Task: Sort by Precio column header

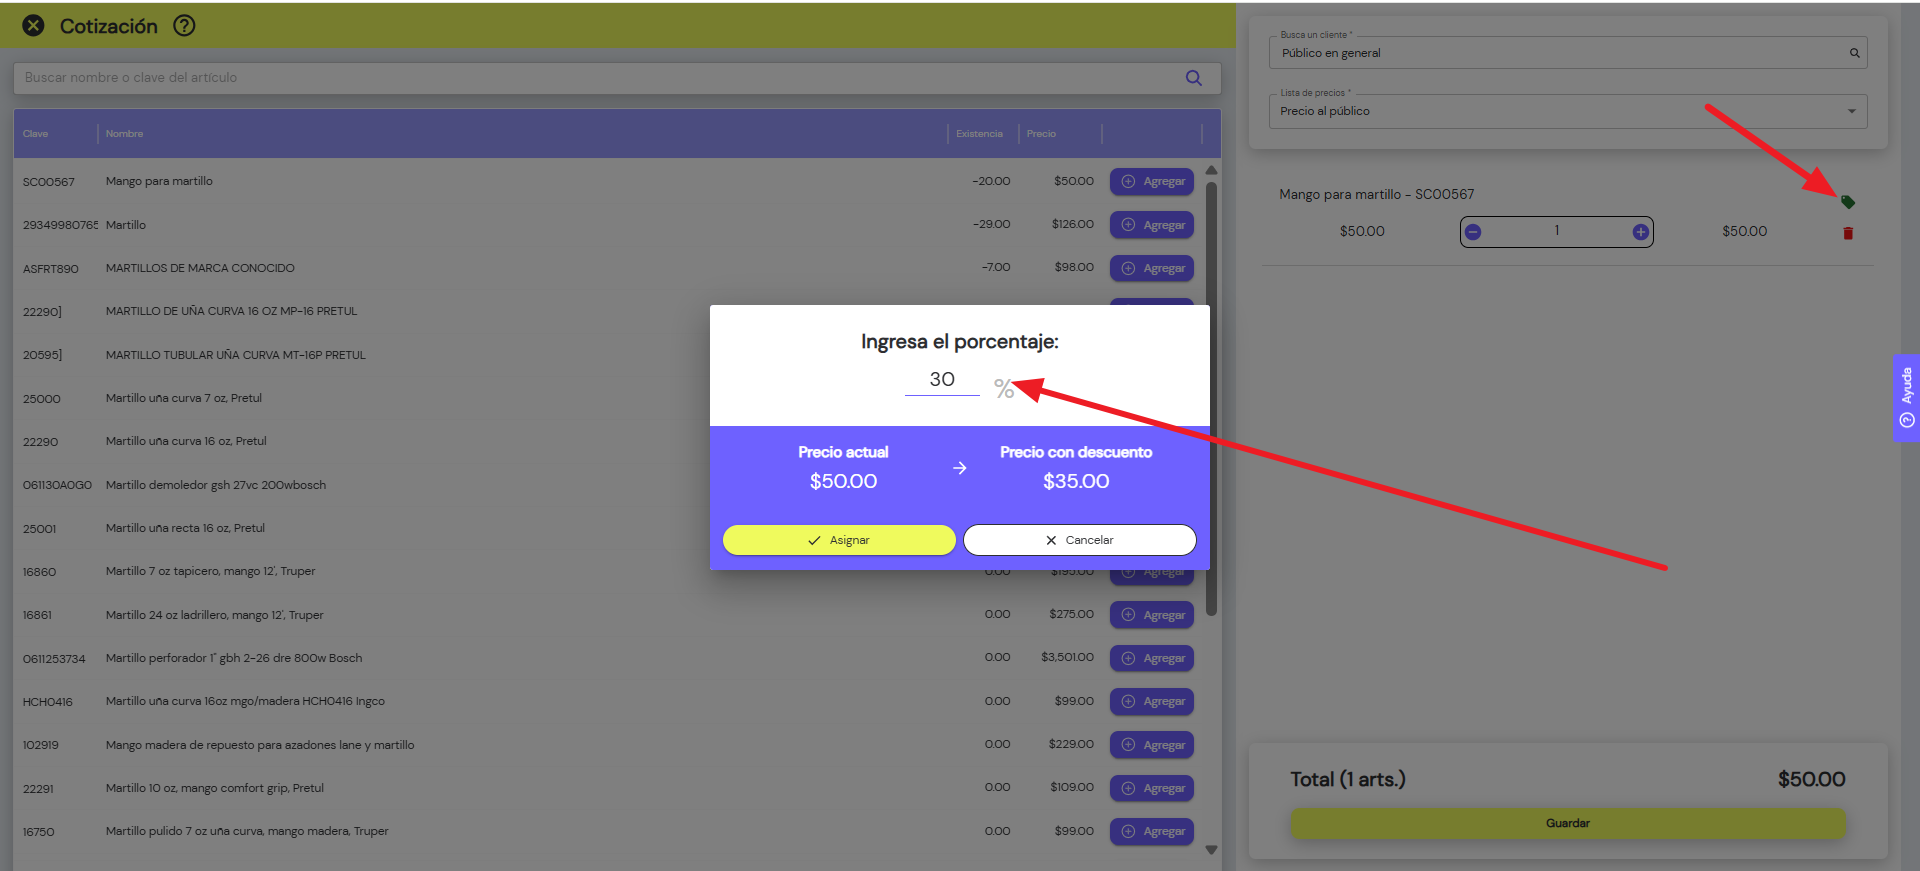Action: [x=1041, y=134]
